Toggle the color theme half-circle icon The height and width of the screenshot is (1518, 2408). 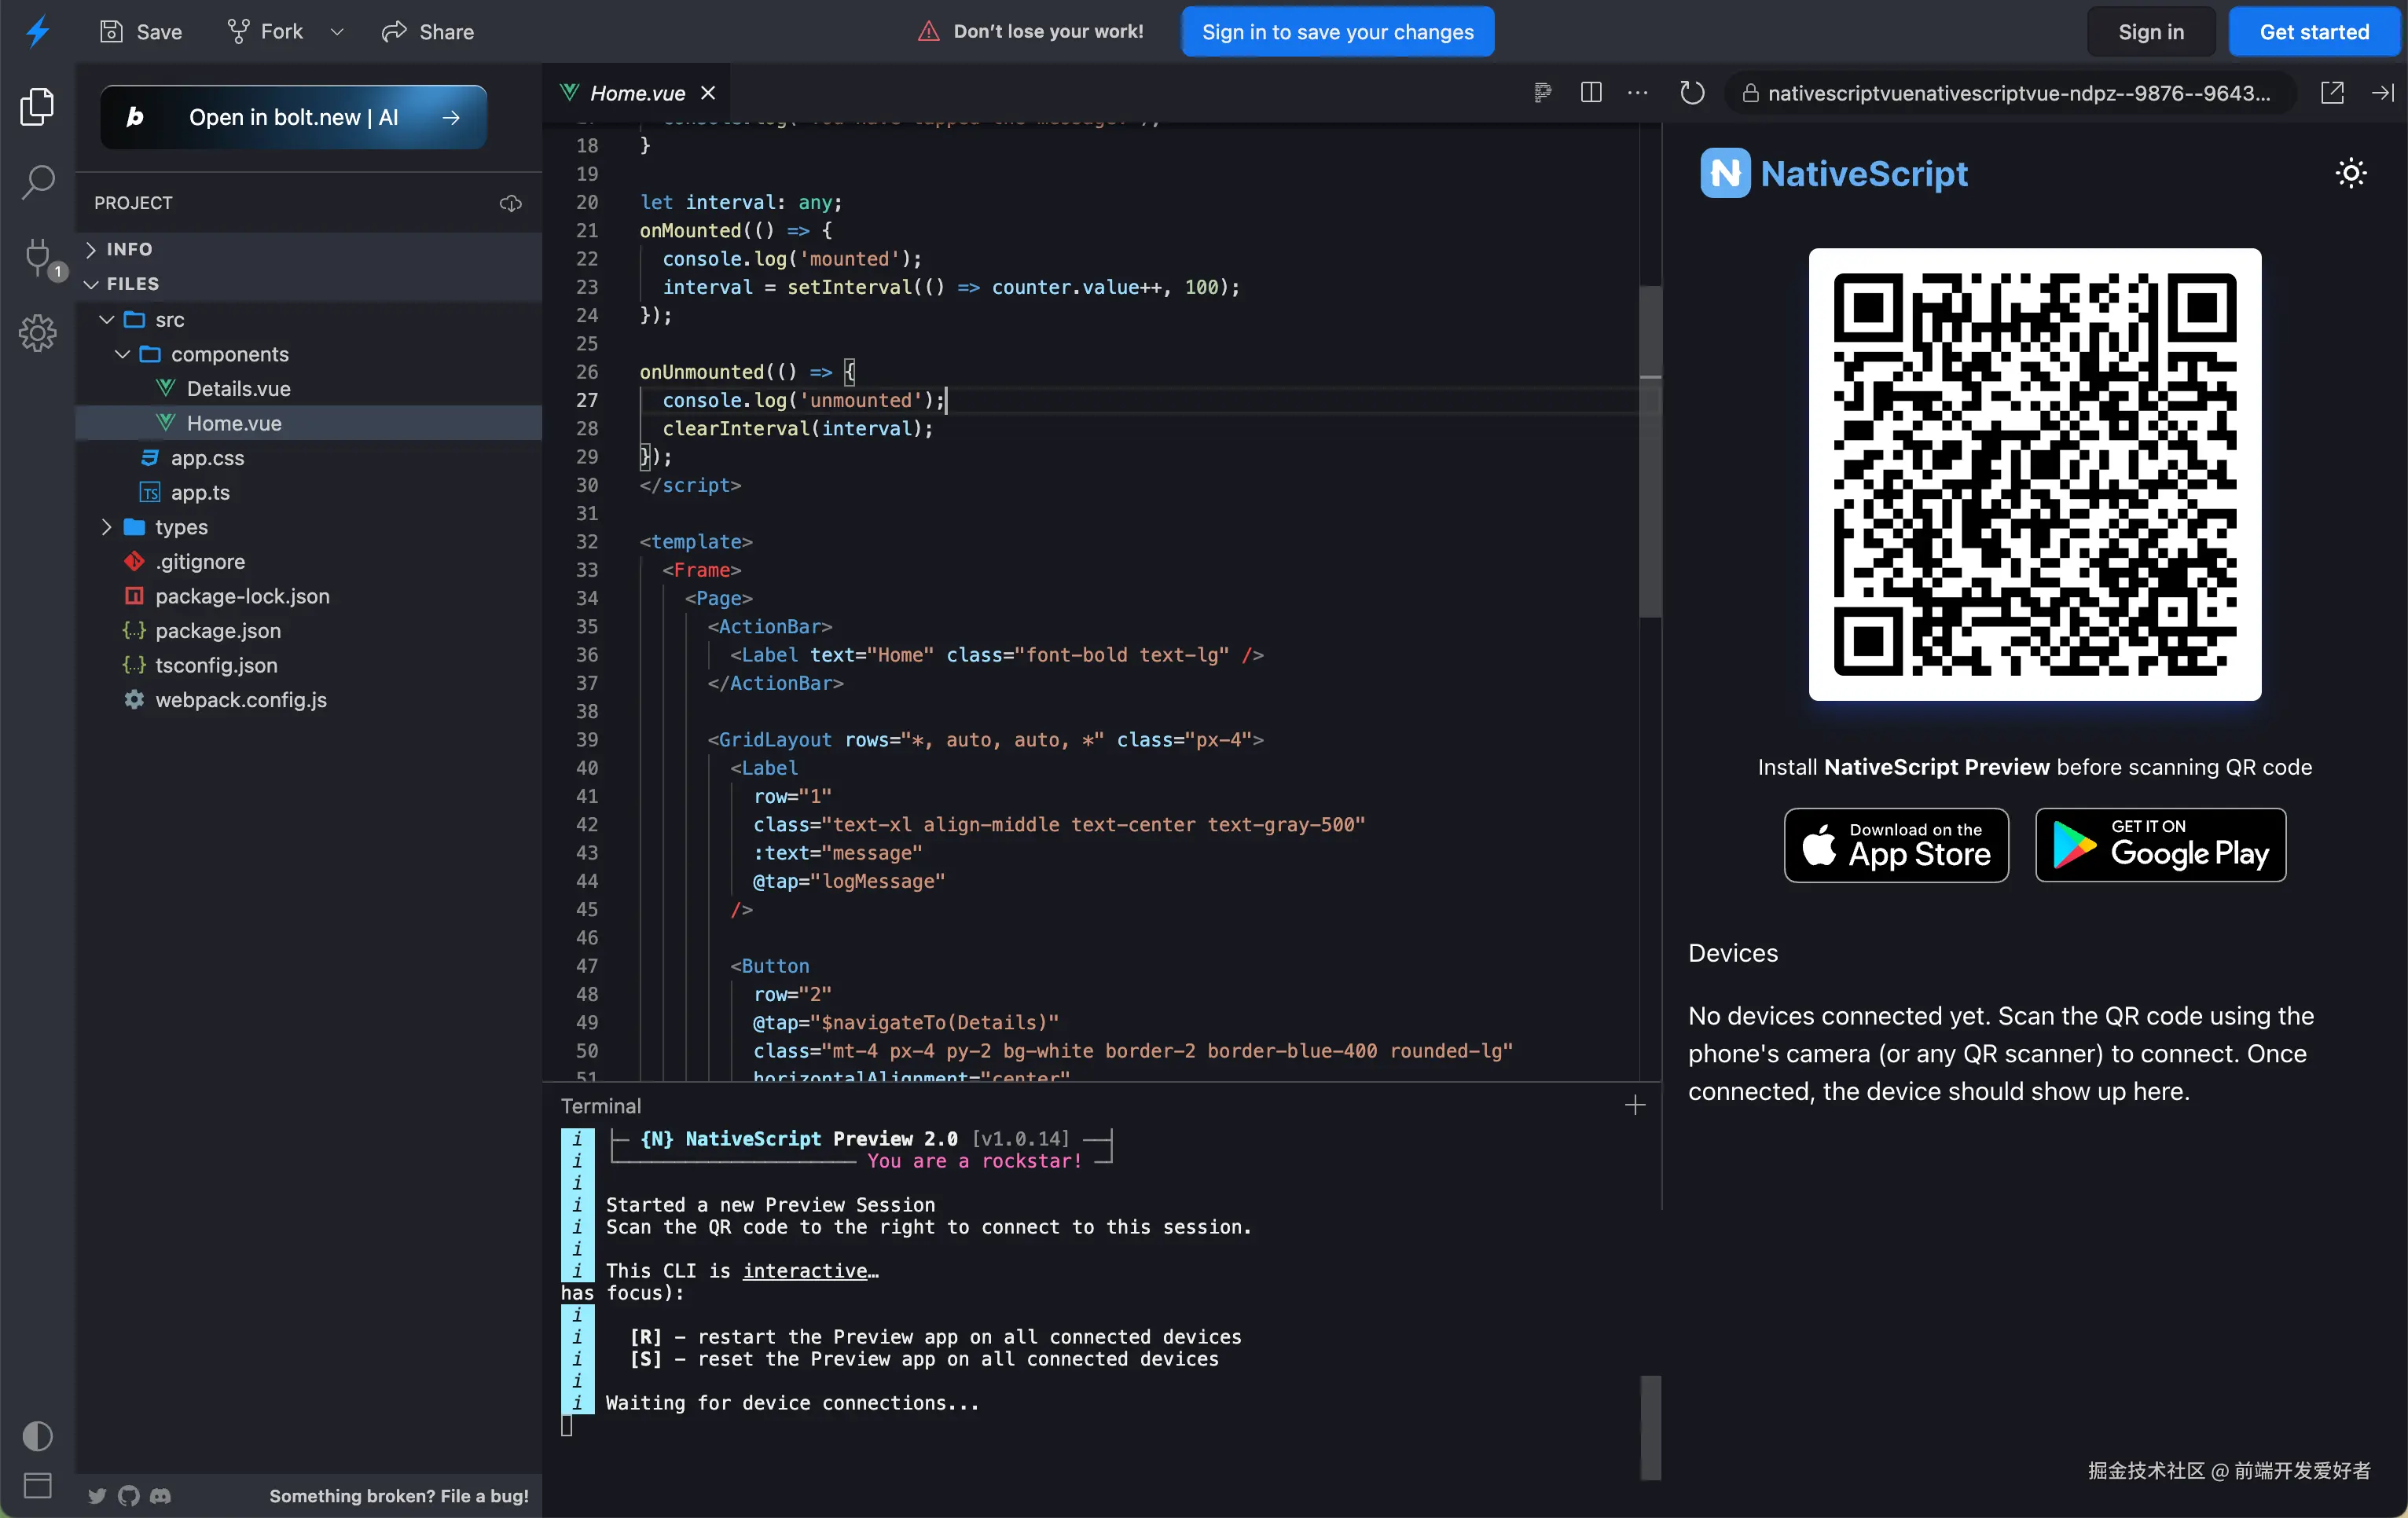coord(37,1436)
